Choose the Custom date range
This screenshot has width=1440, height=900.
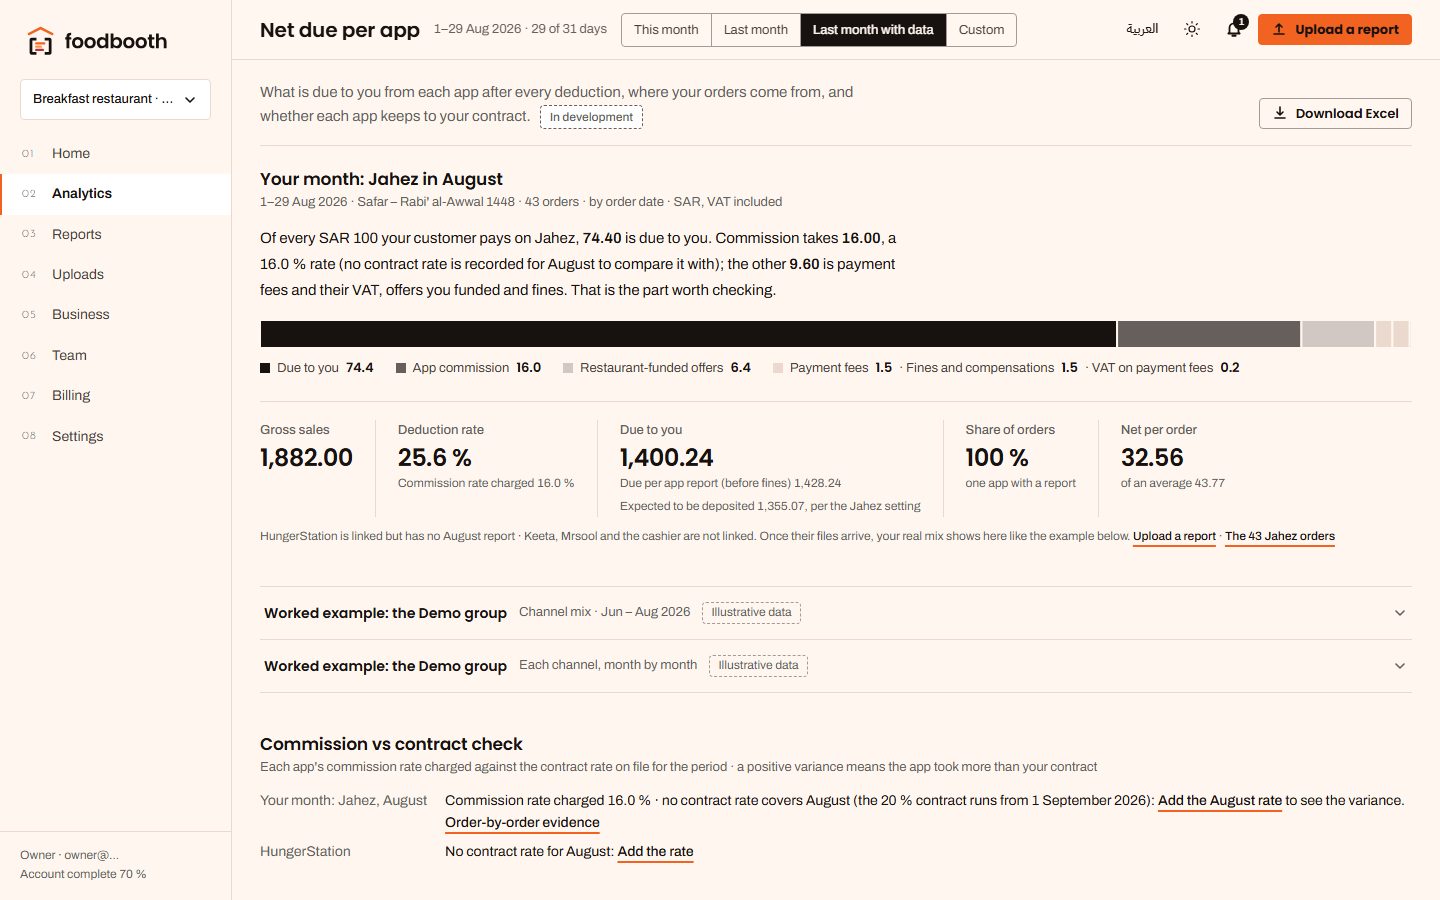point(981,30)
